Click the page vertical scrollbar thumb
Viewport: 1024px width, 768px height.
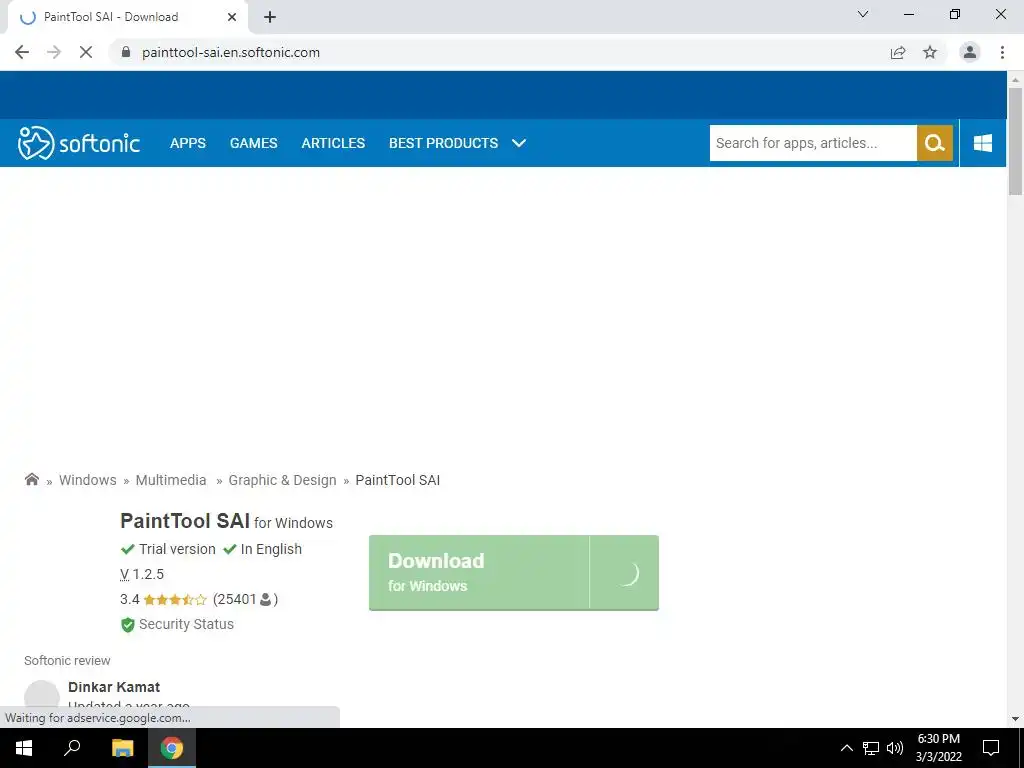pyautogui.click(x=1015, y=140)
